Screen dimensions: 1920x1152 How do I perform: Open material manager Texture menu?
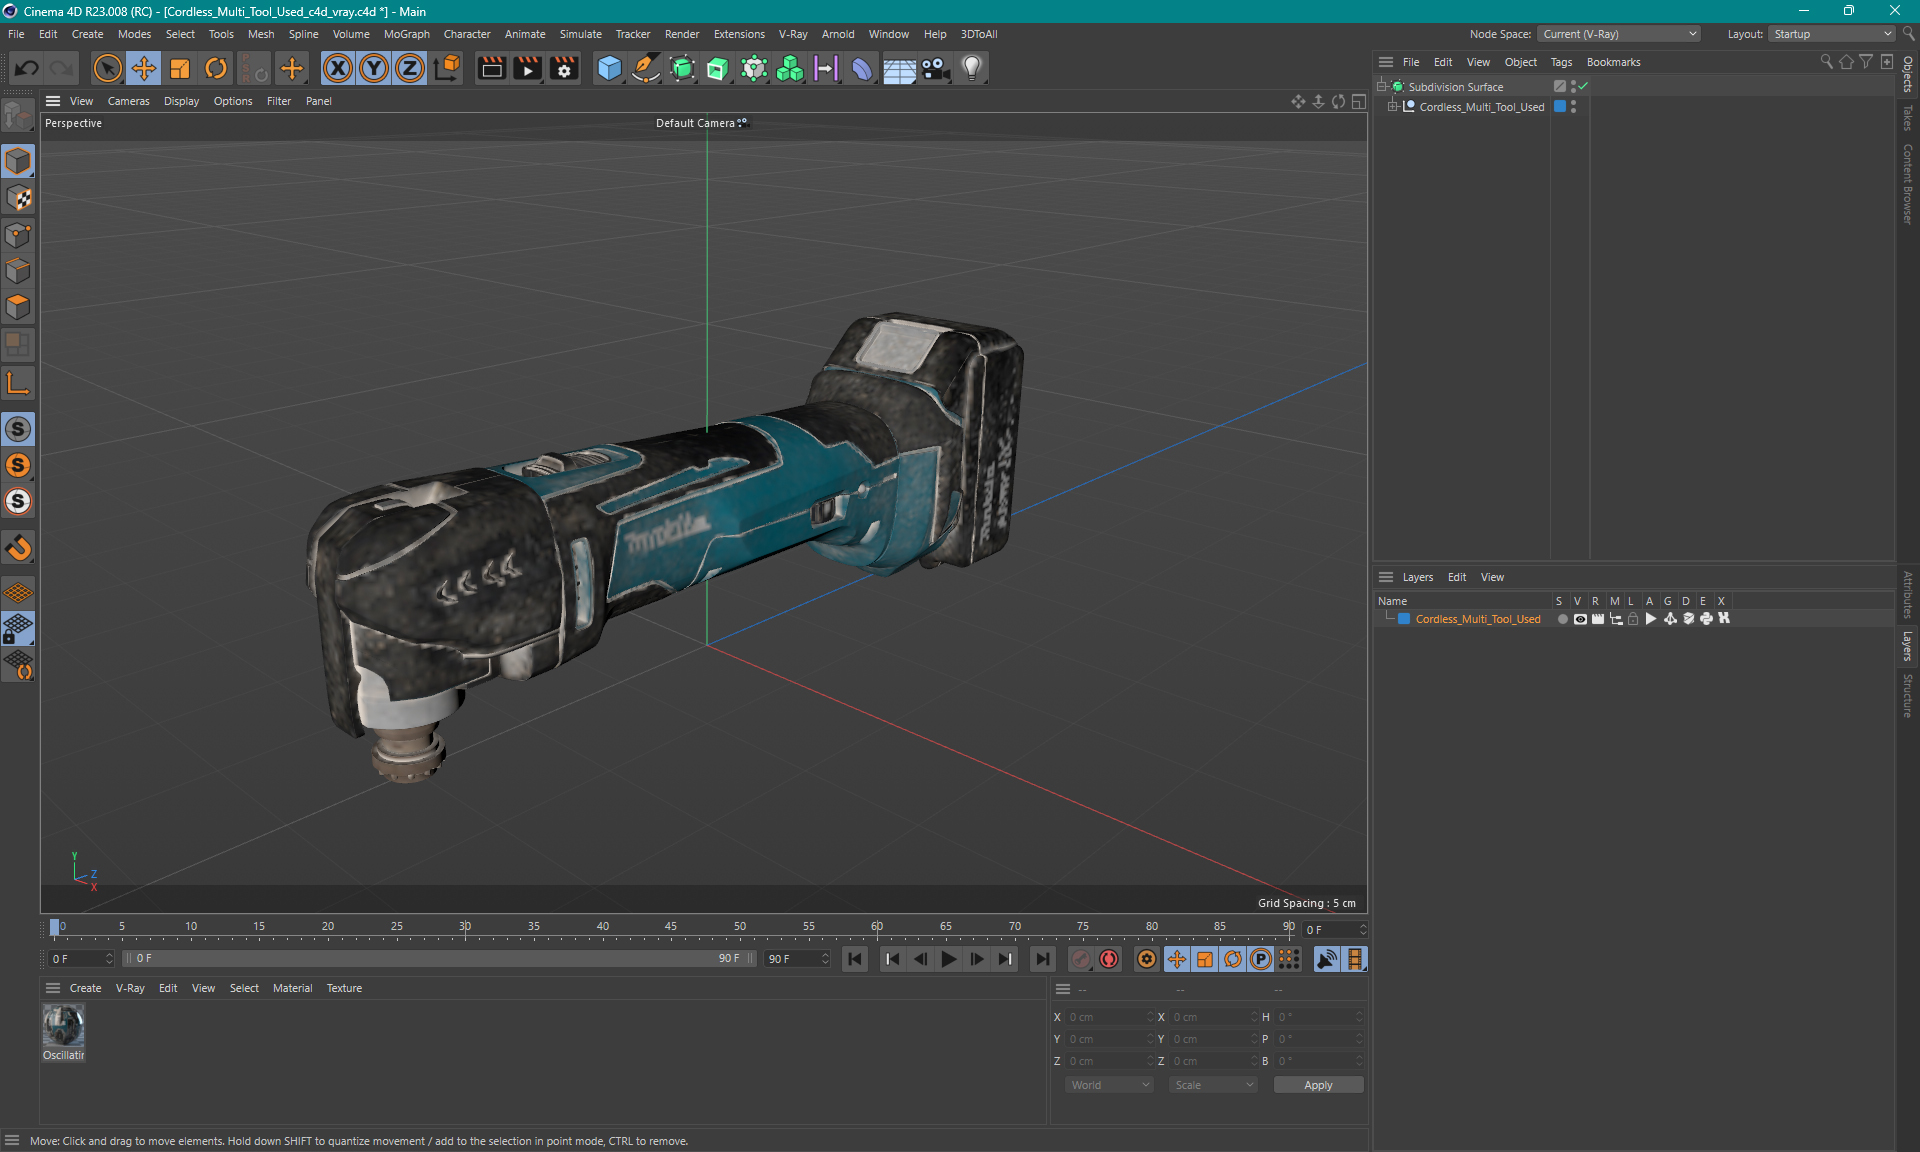point(344,988)
